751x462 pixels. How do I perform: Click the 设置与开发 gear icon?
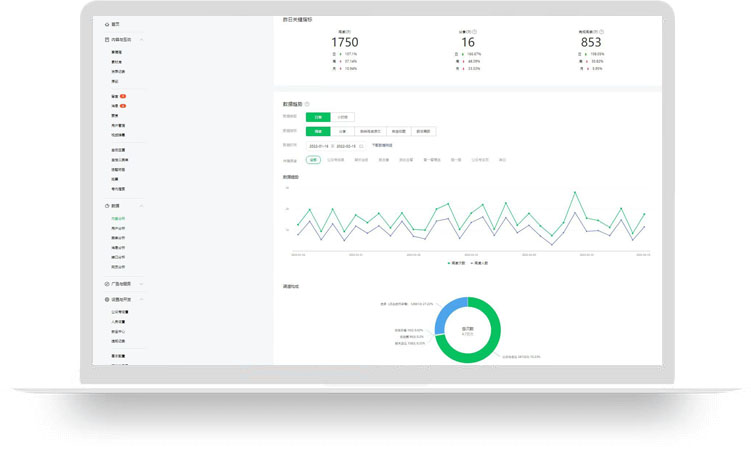tap(106, 299)
